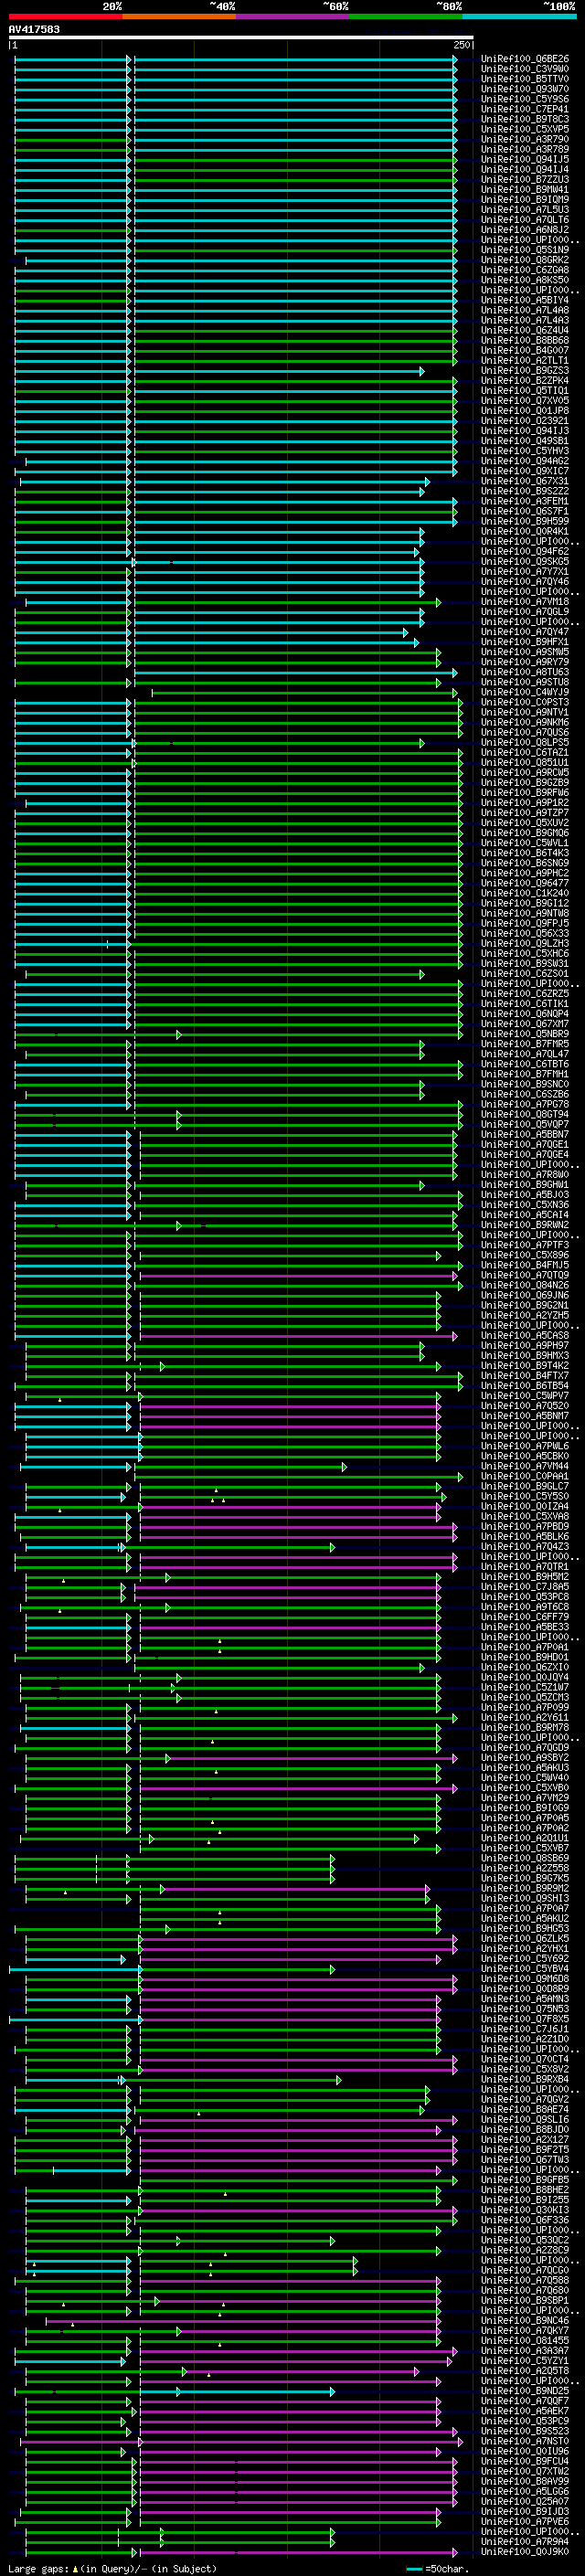Click label UniRef100_B9T4K2
Screen dimensions: 585x2576
click(x=525, y=1366)
